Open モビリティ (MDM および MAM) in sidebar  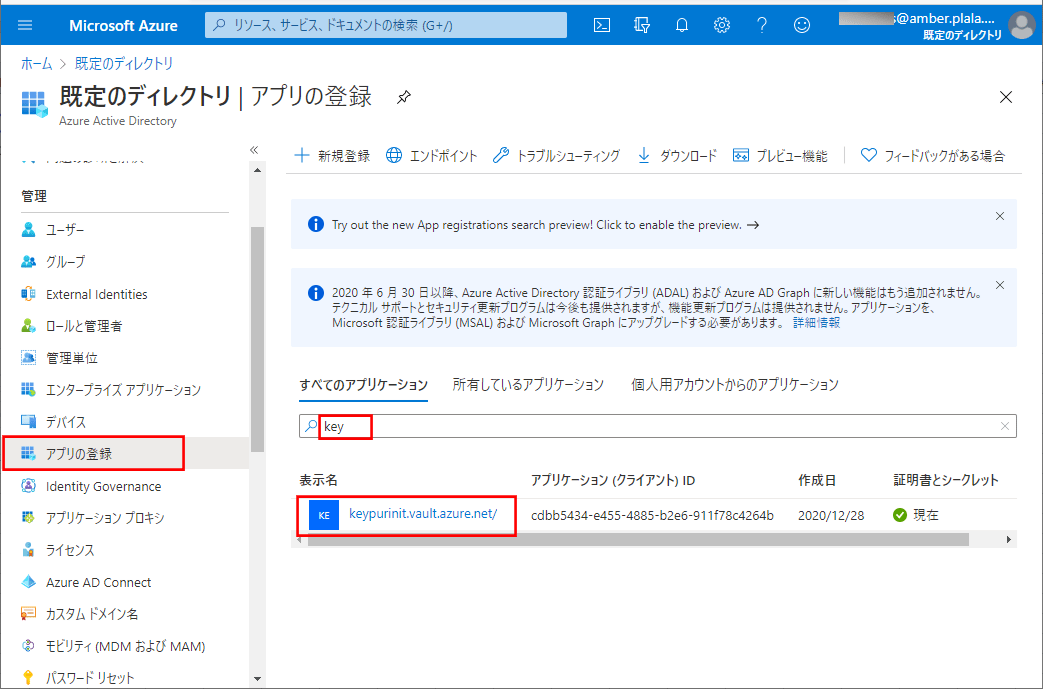click(x=124, y=646)
